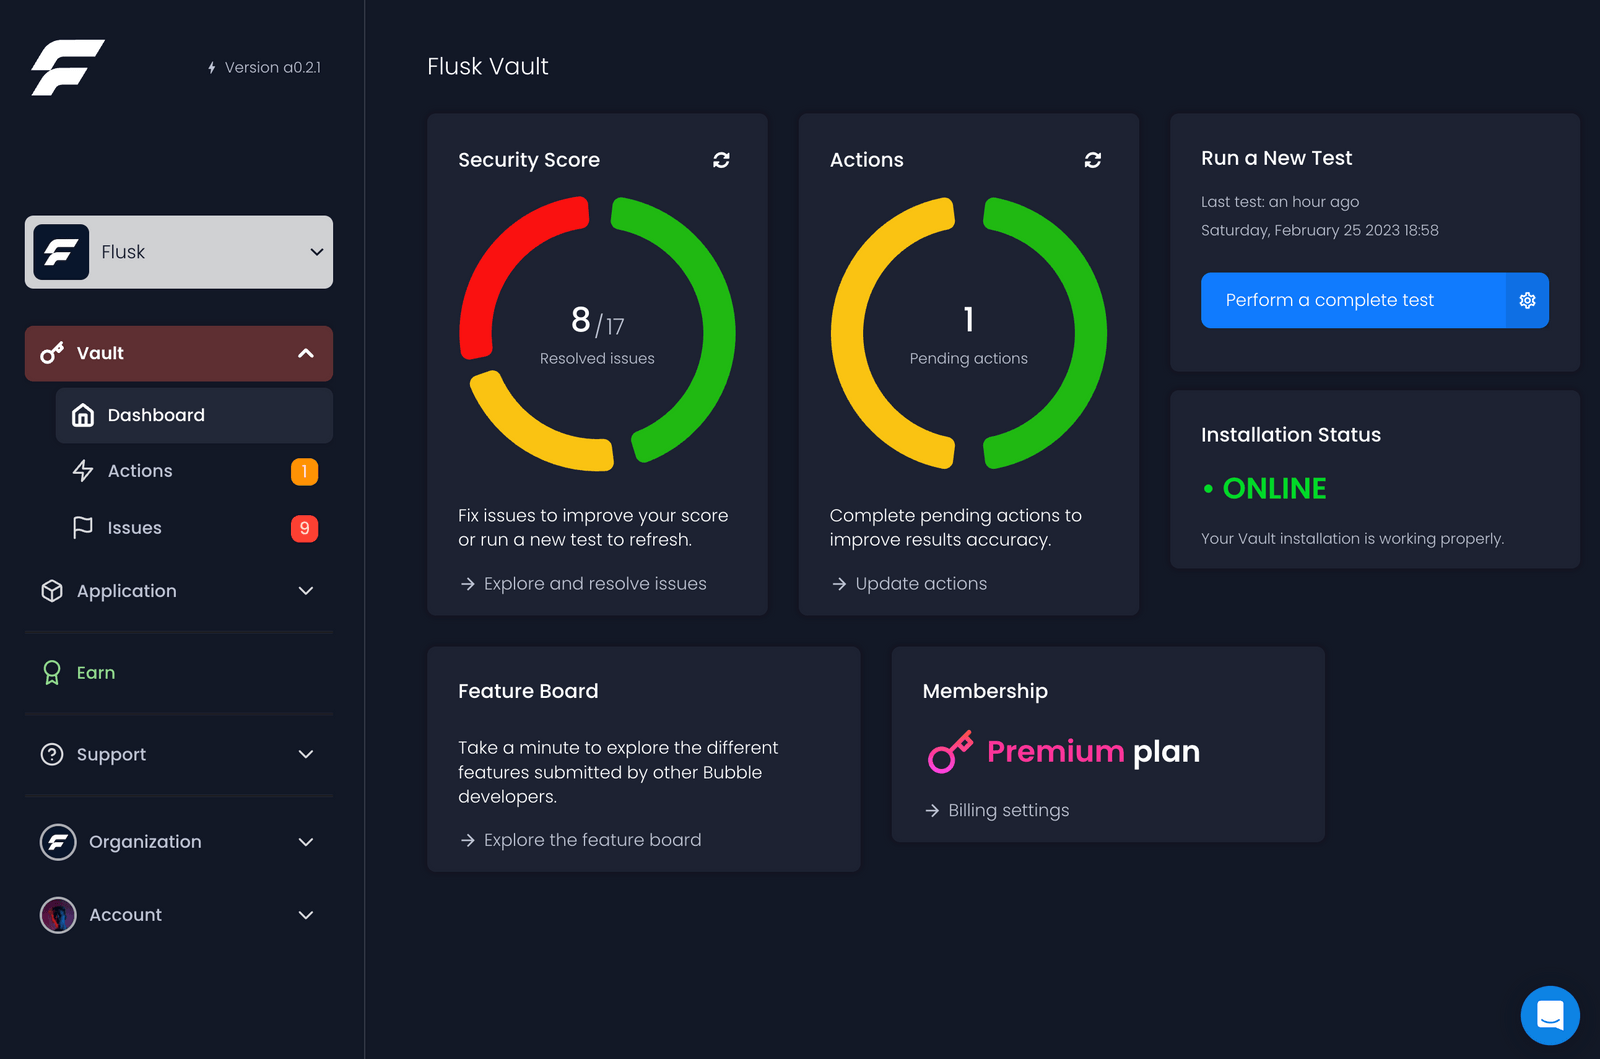Refresh the Actions card

pos(1092,160)
